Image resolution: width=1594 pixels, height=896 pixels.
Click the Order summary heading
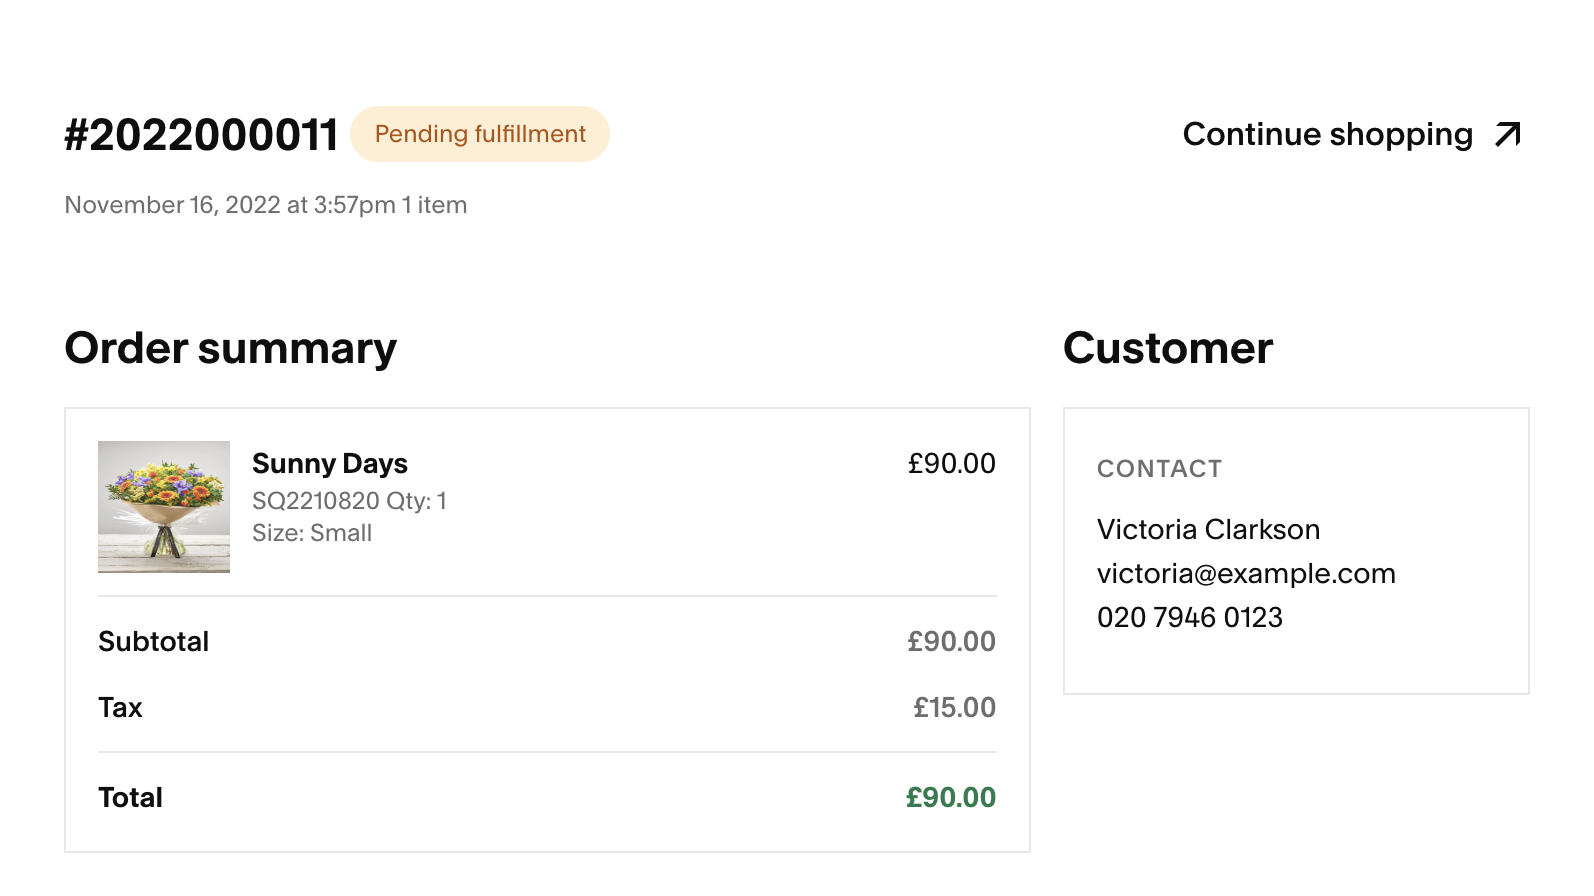click(x=231, y=350)
